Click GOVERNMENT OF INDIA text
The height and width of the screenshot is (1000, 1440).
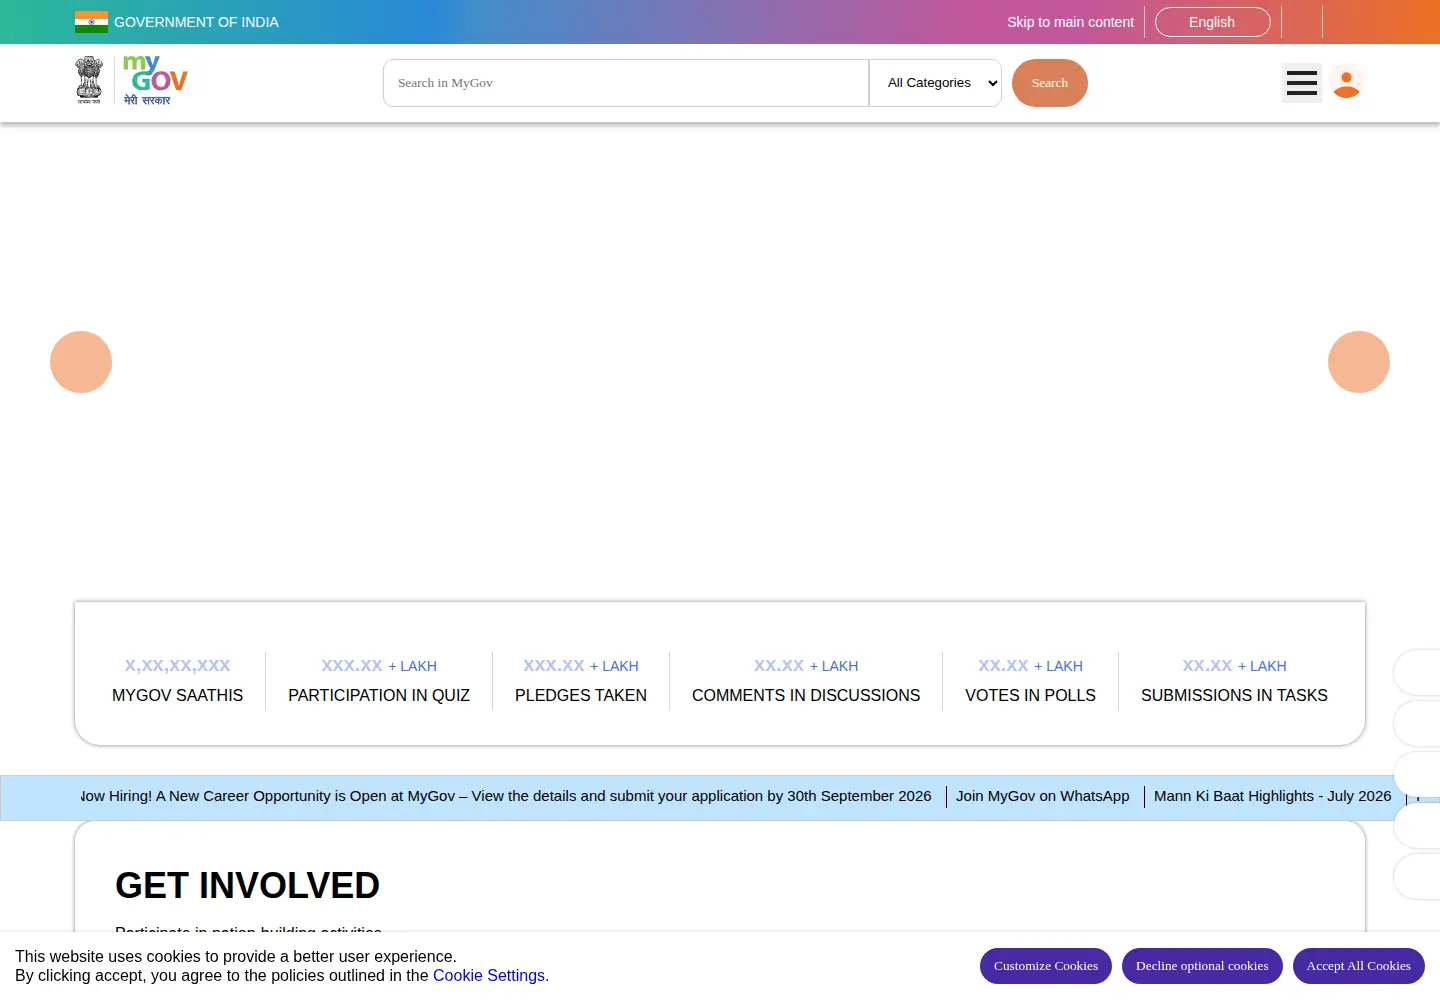coord(196,22)
